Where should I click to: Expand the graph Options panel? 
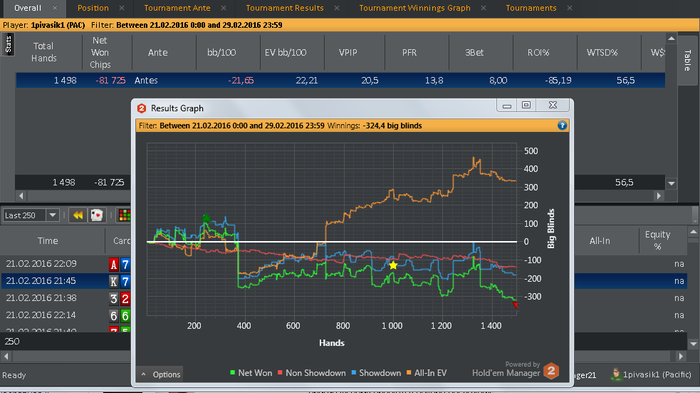tap(160, 374)
